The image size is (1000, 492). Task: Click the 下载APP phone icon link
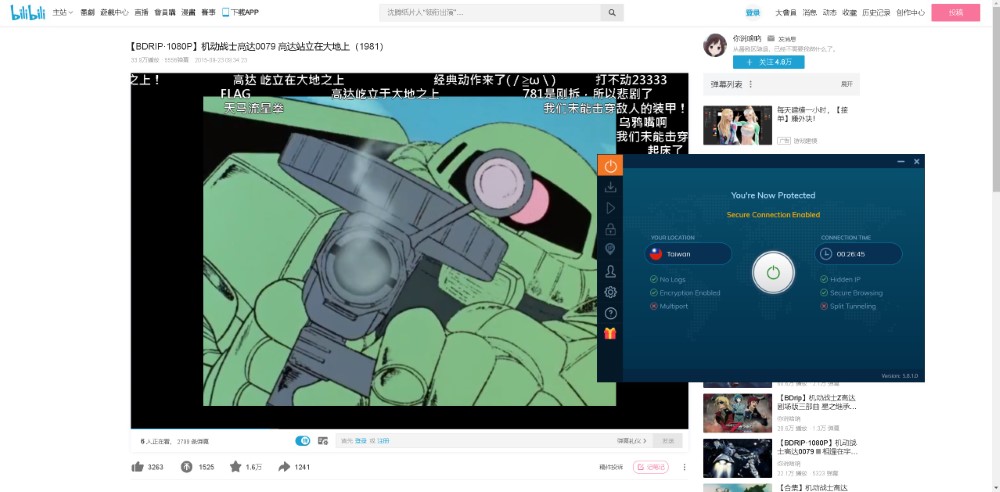(240, 12)
